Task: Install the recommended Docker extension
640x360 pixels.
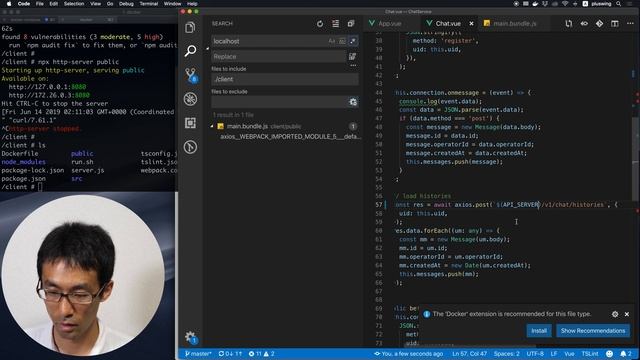Action: click(x=539, y=331)
